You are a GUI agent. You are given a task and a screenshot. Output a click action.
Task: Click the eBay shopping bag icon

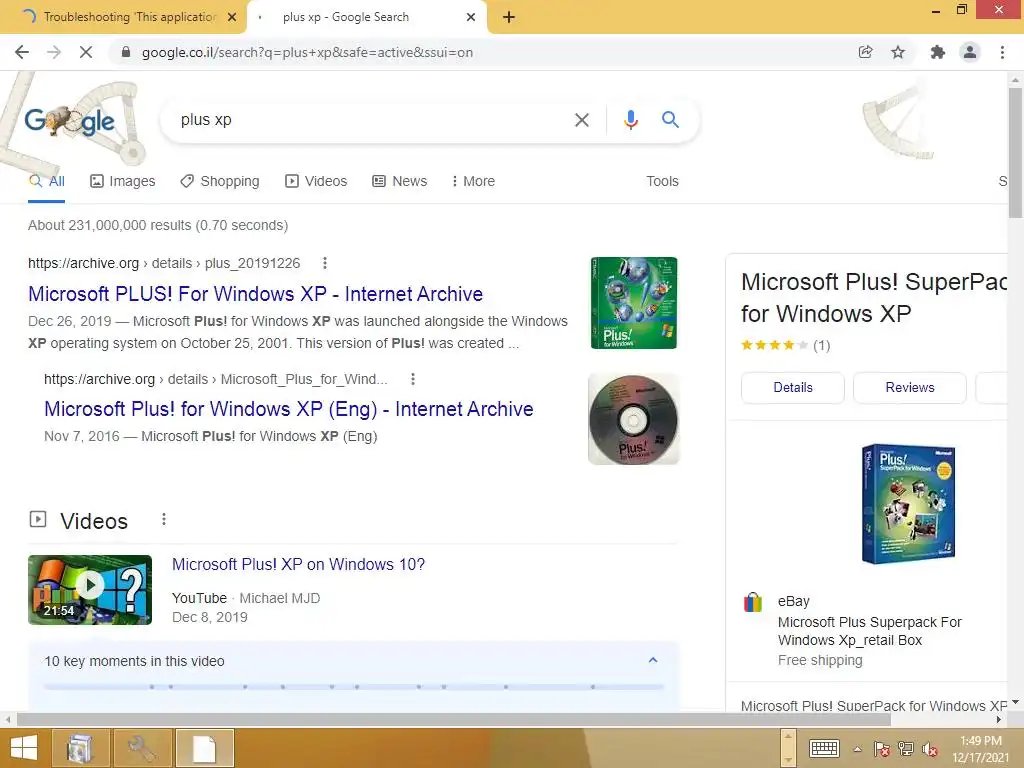pyautogui.click(x=753, y=601)
